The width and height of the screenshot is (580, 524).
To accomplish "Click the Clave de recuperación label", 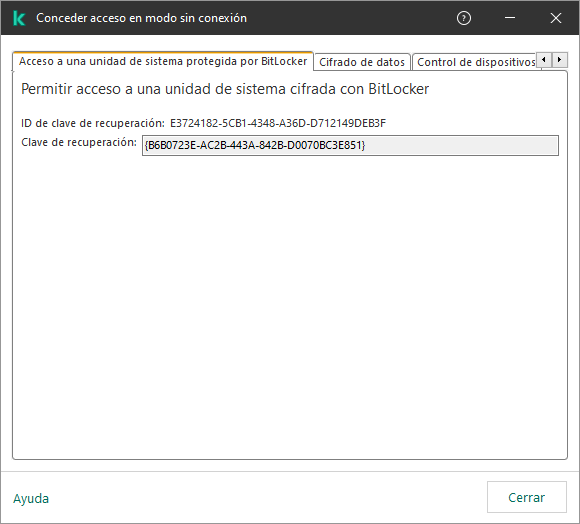I will click(x=79, y=142).
